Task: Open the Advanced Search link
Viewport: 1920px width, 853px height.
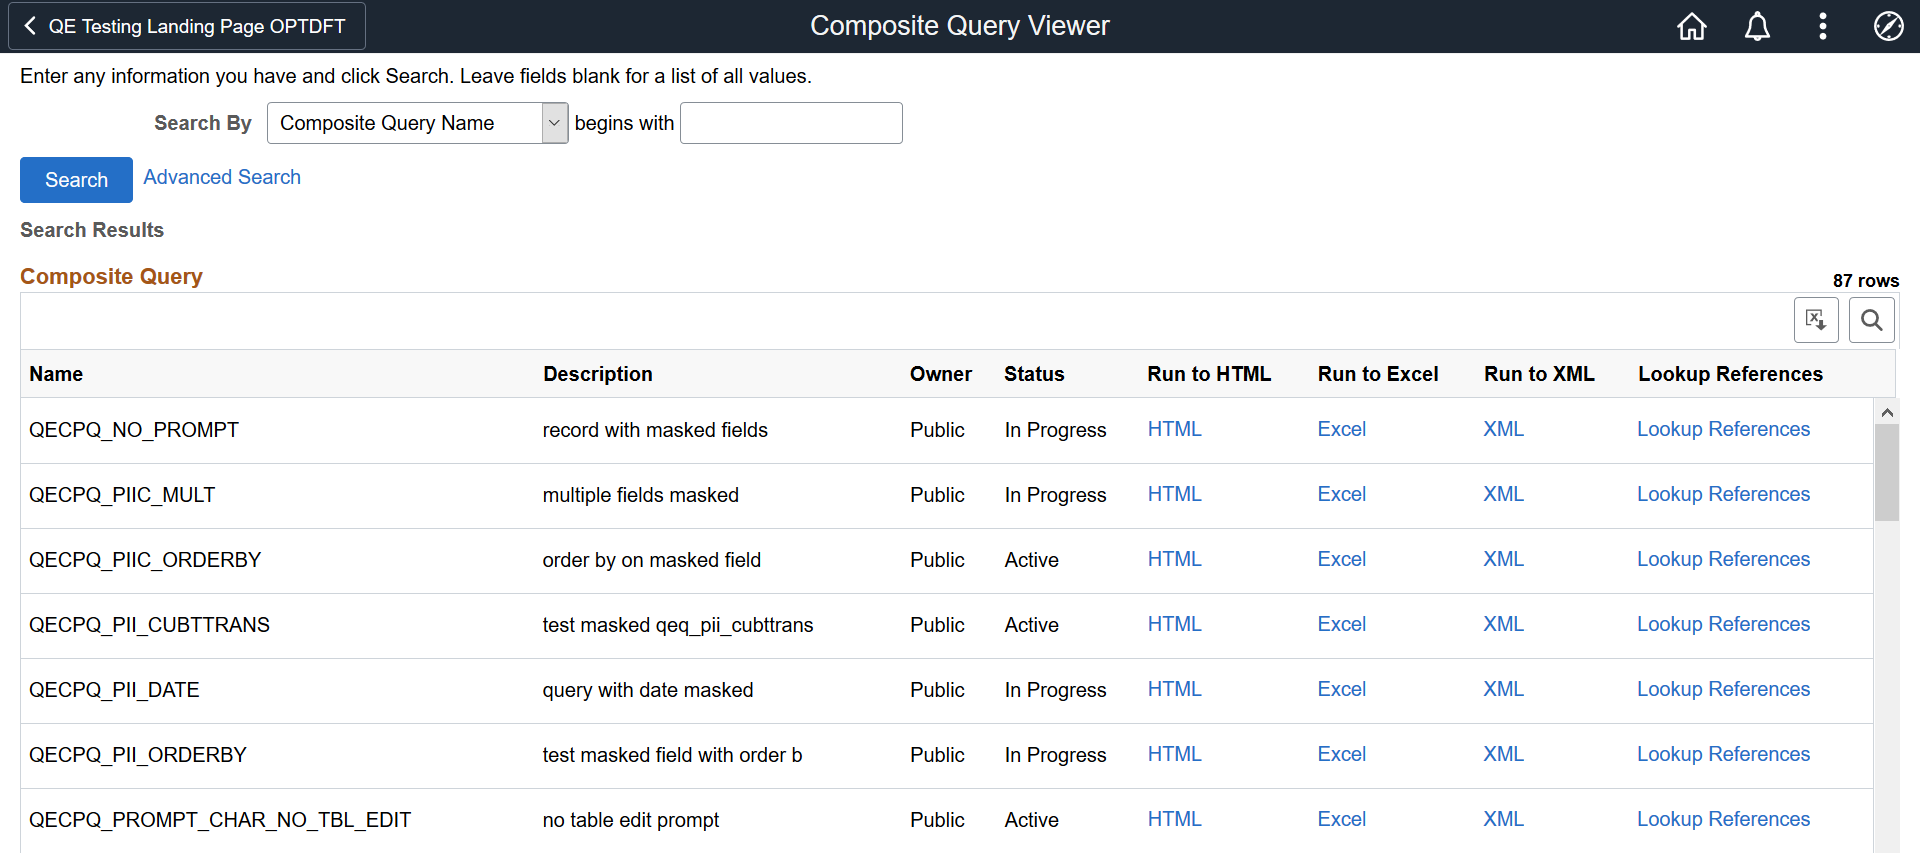Action: tap(222, 177)
